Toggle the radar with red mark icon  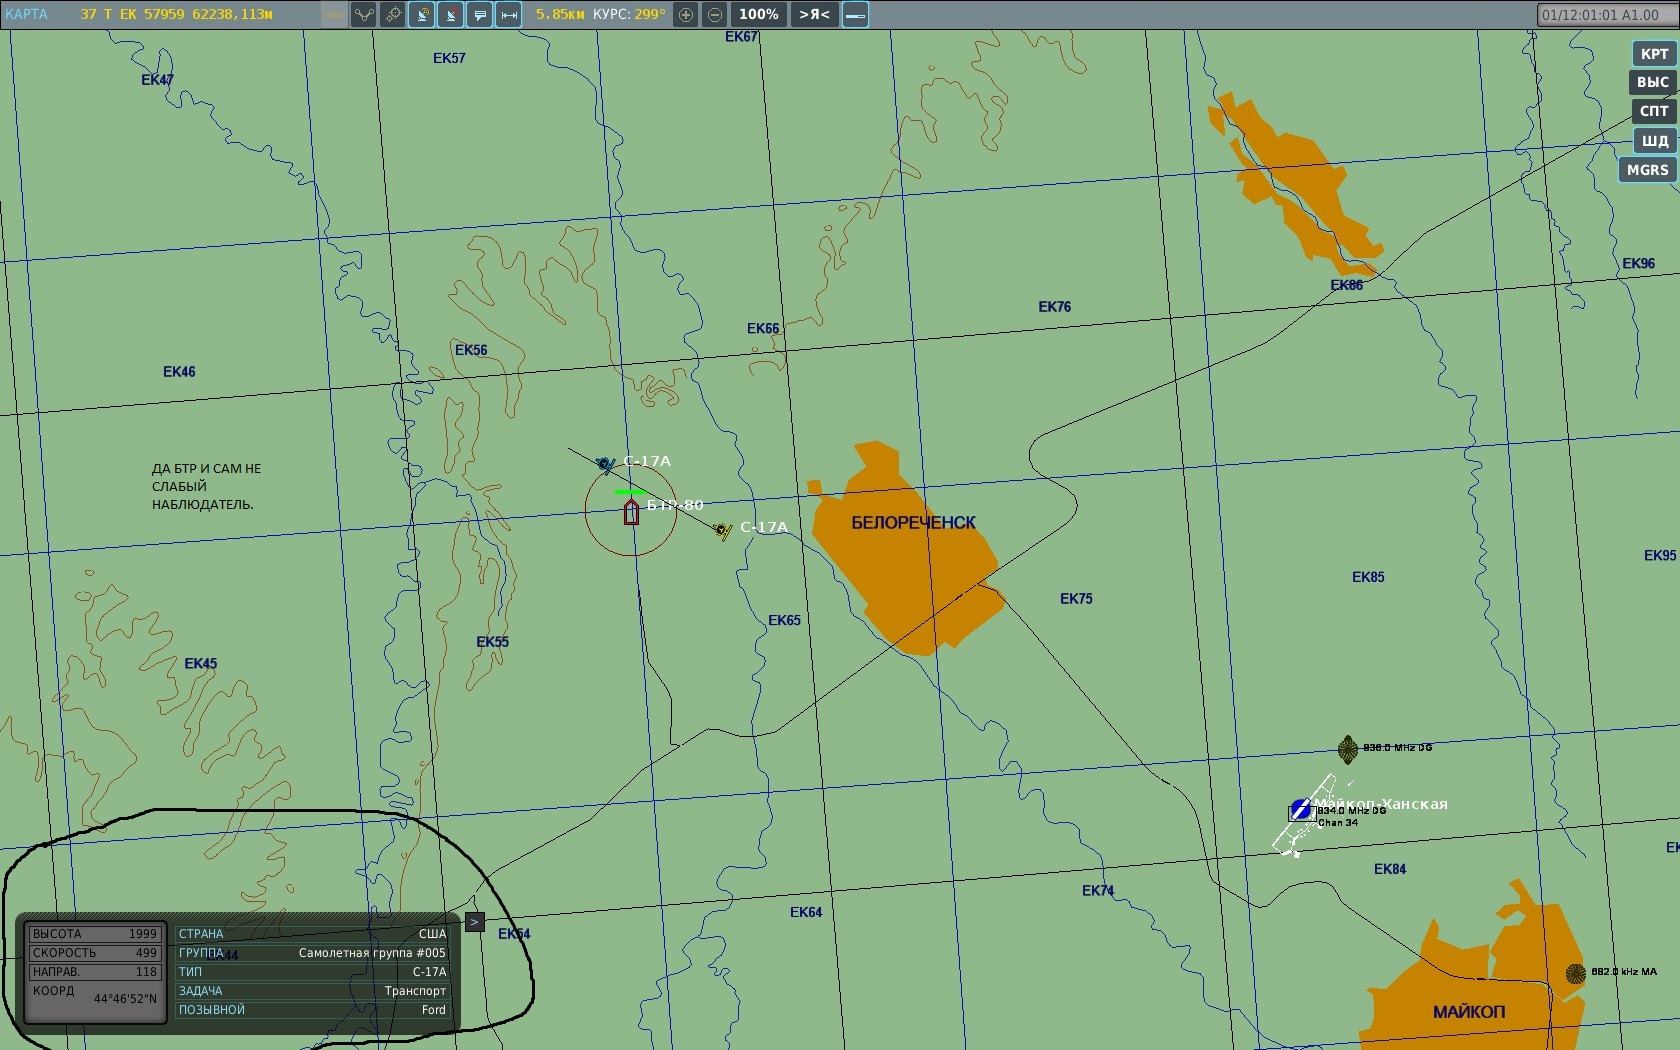coord(451,14)
